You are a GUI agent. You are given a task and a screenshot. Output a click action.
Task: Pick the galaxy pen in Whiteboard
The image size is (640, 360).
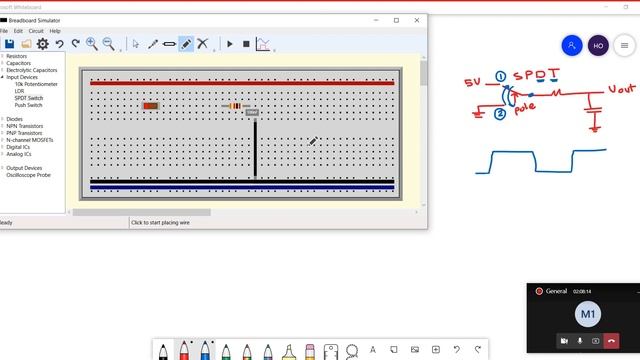268,351
